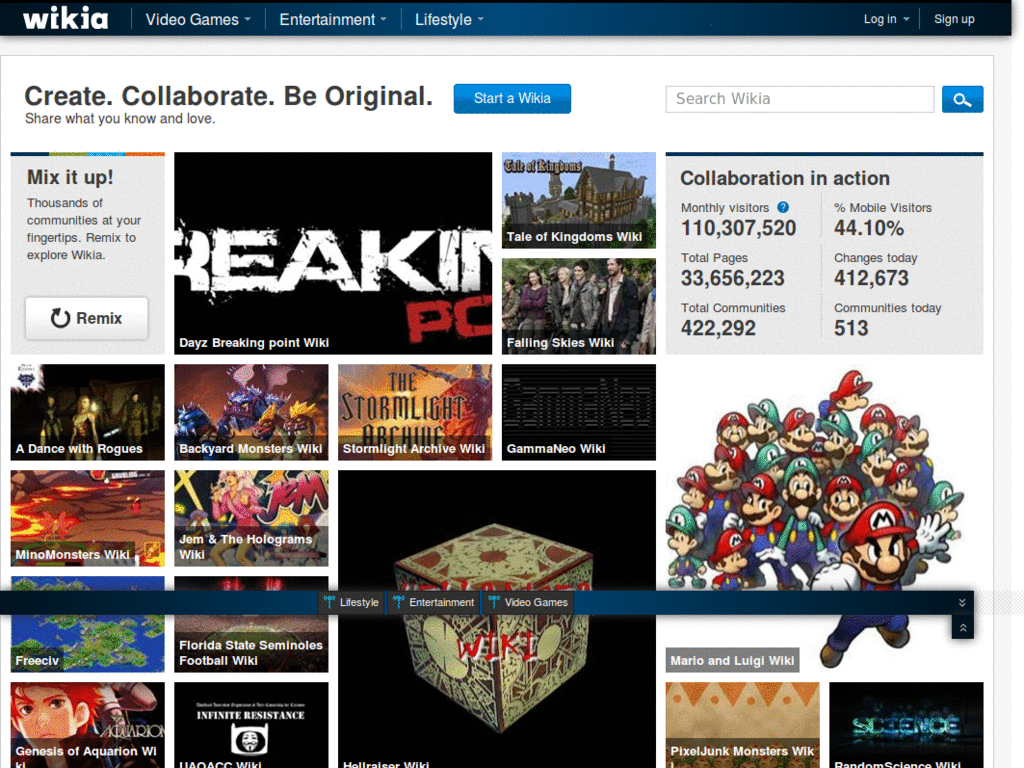Open the A Dance with Rogues tile
This screenshot has width=1024, height=768.
click(88, 412)
